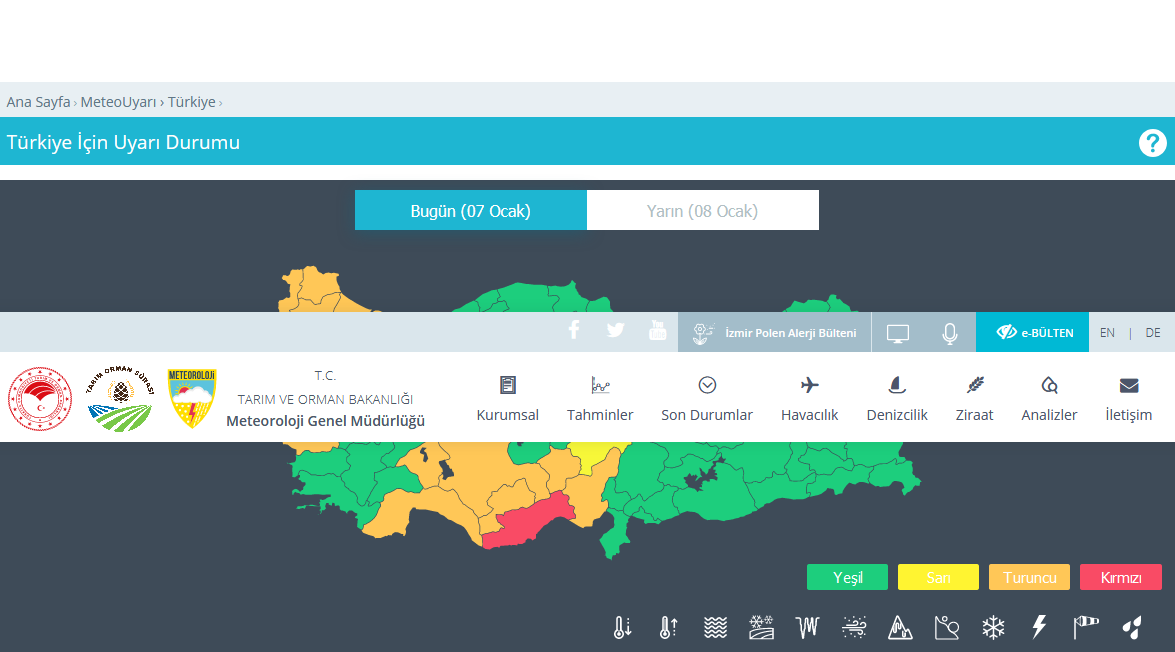Click the Kırmızı legend swatch

(x=1121, y=577)
